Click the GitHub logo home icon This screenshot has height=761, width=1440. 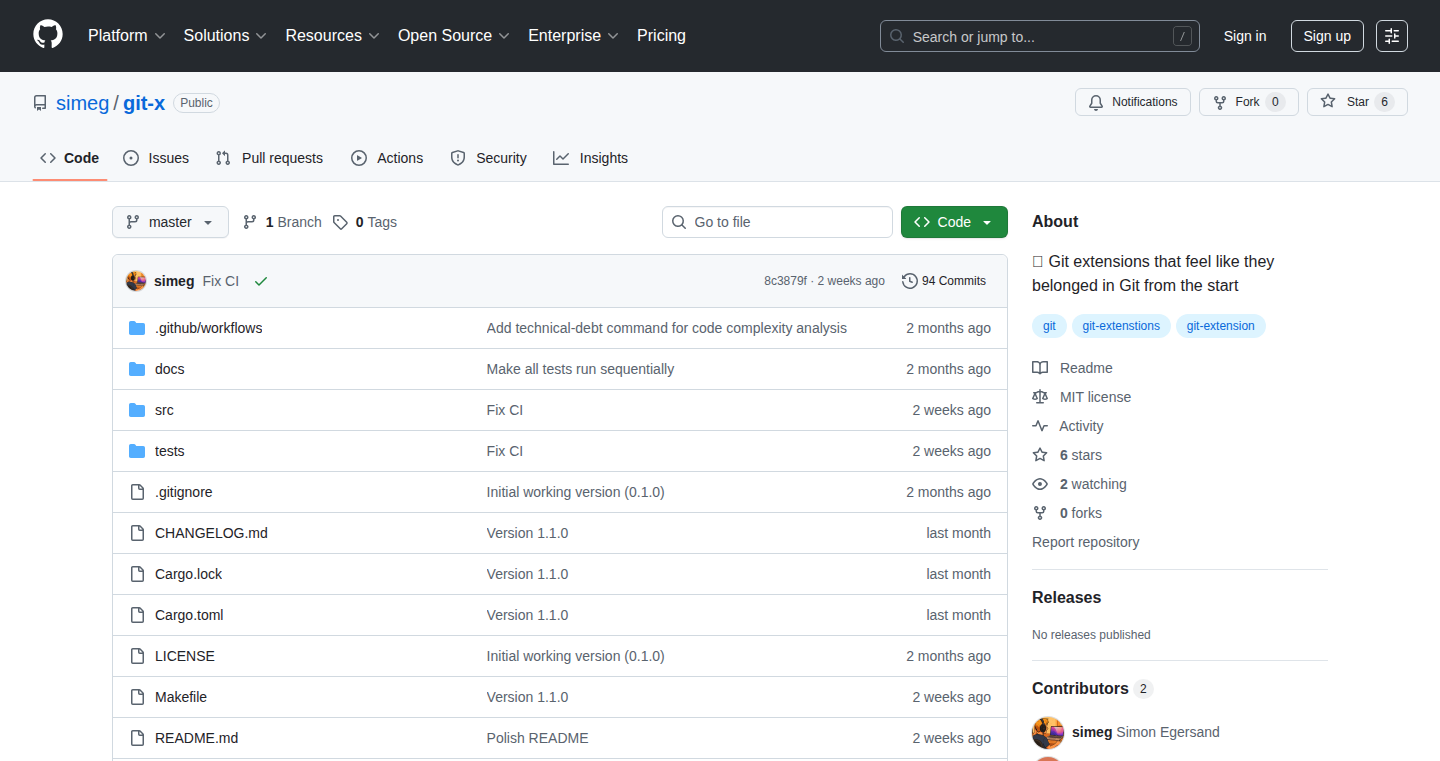pos(48,35)
